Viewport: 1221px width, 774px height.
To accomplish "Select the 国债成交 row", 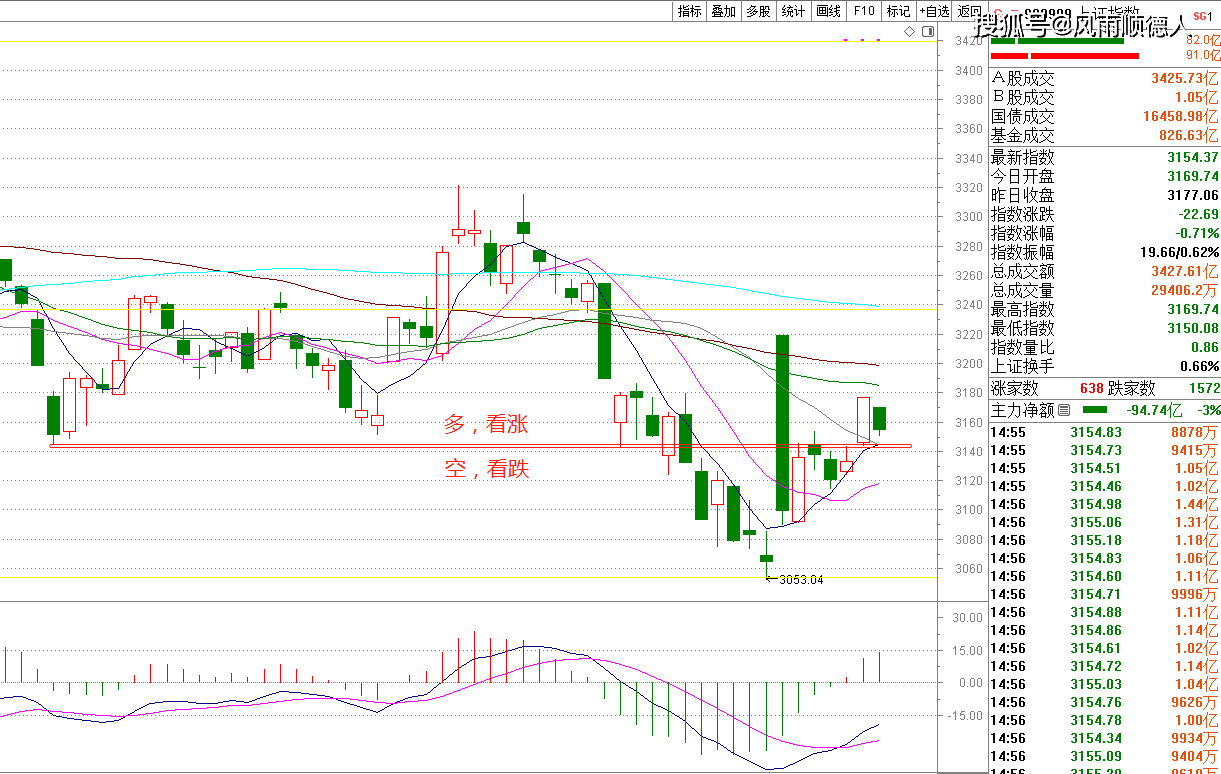I will click(1105, 116).
